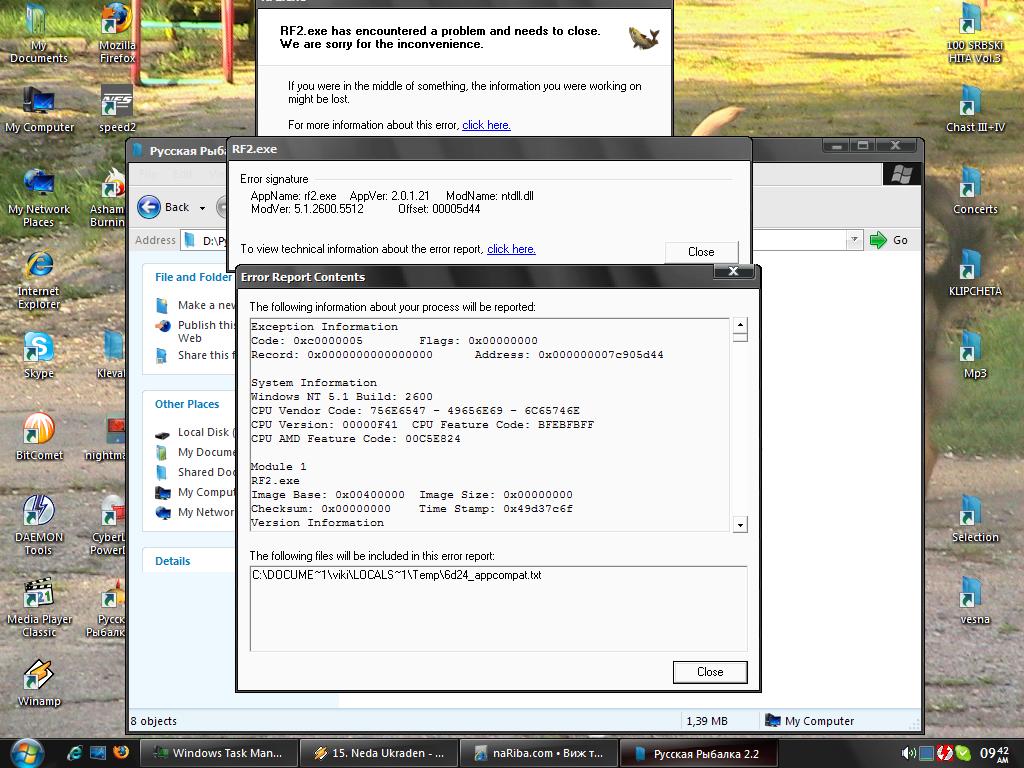This screenshot has width=1024, height=768.
Task: Open My Computer link in Other Places
Action: pyautogui.click(x=196, y=492)
